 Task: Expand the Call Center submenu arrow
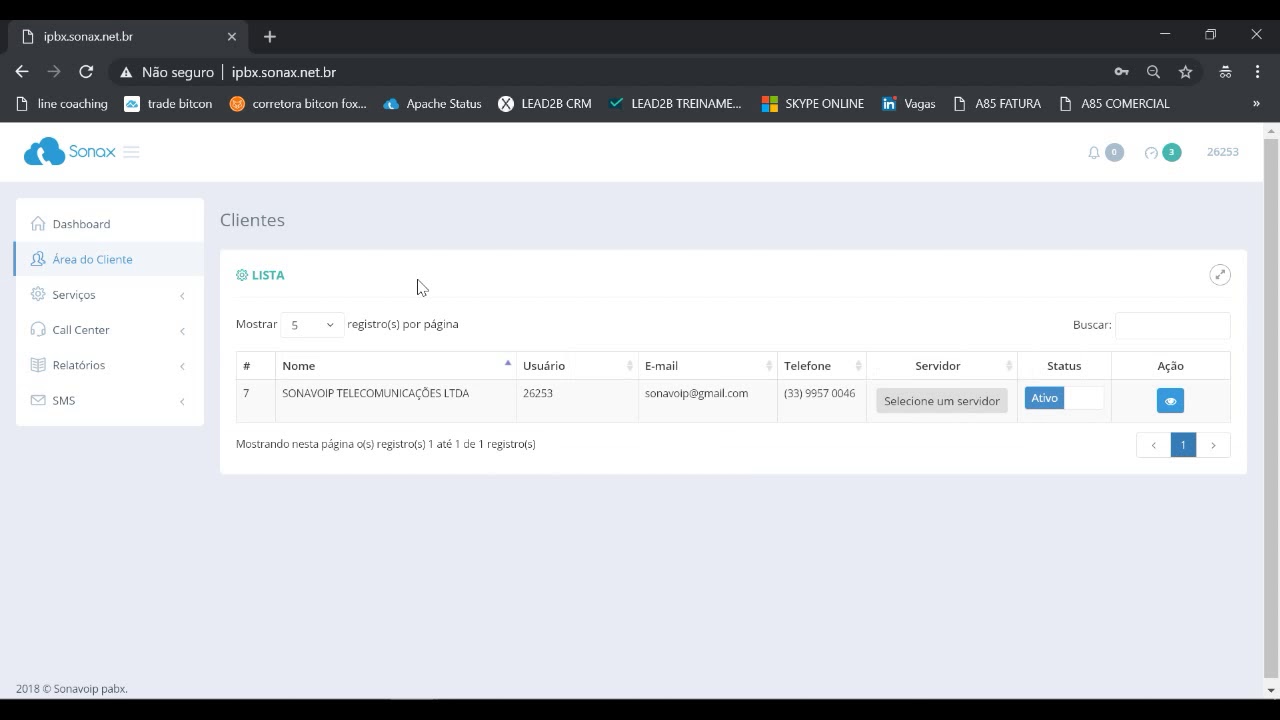click(182, 330)
